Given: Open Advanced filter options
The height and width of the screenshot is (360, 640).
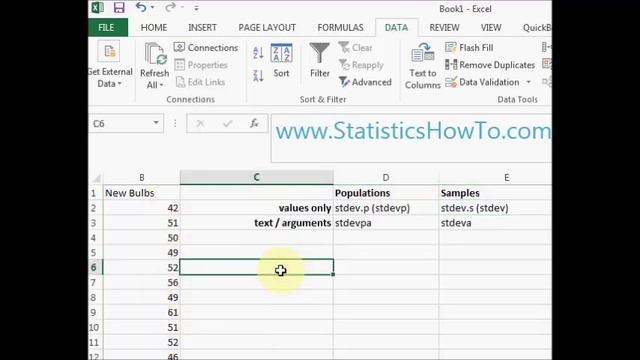Looking at the screenshot, I should pos(365,82).
